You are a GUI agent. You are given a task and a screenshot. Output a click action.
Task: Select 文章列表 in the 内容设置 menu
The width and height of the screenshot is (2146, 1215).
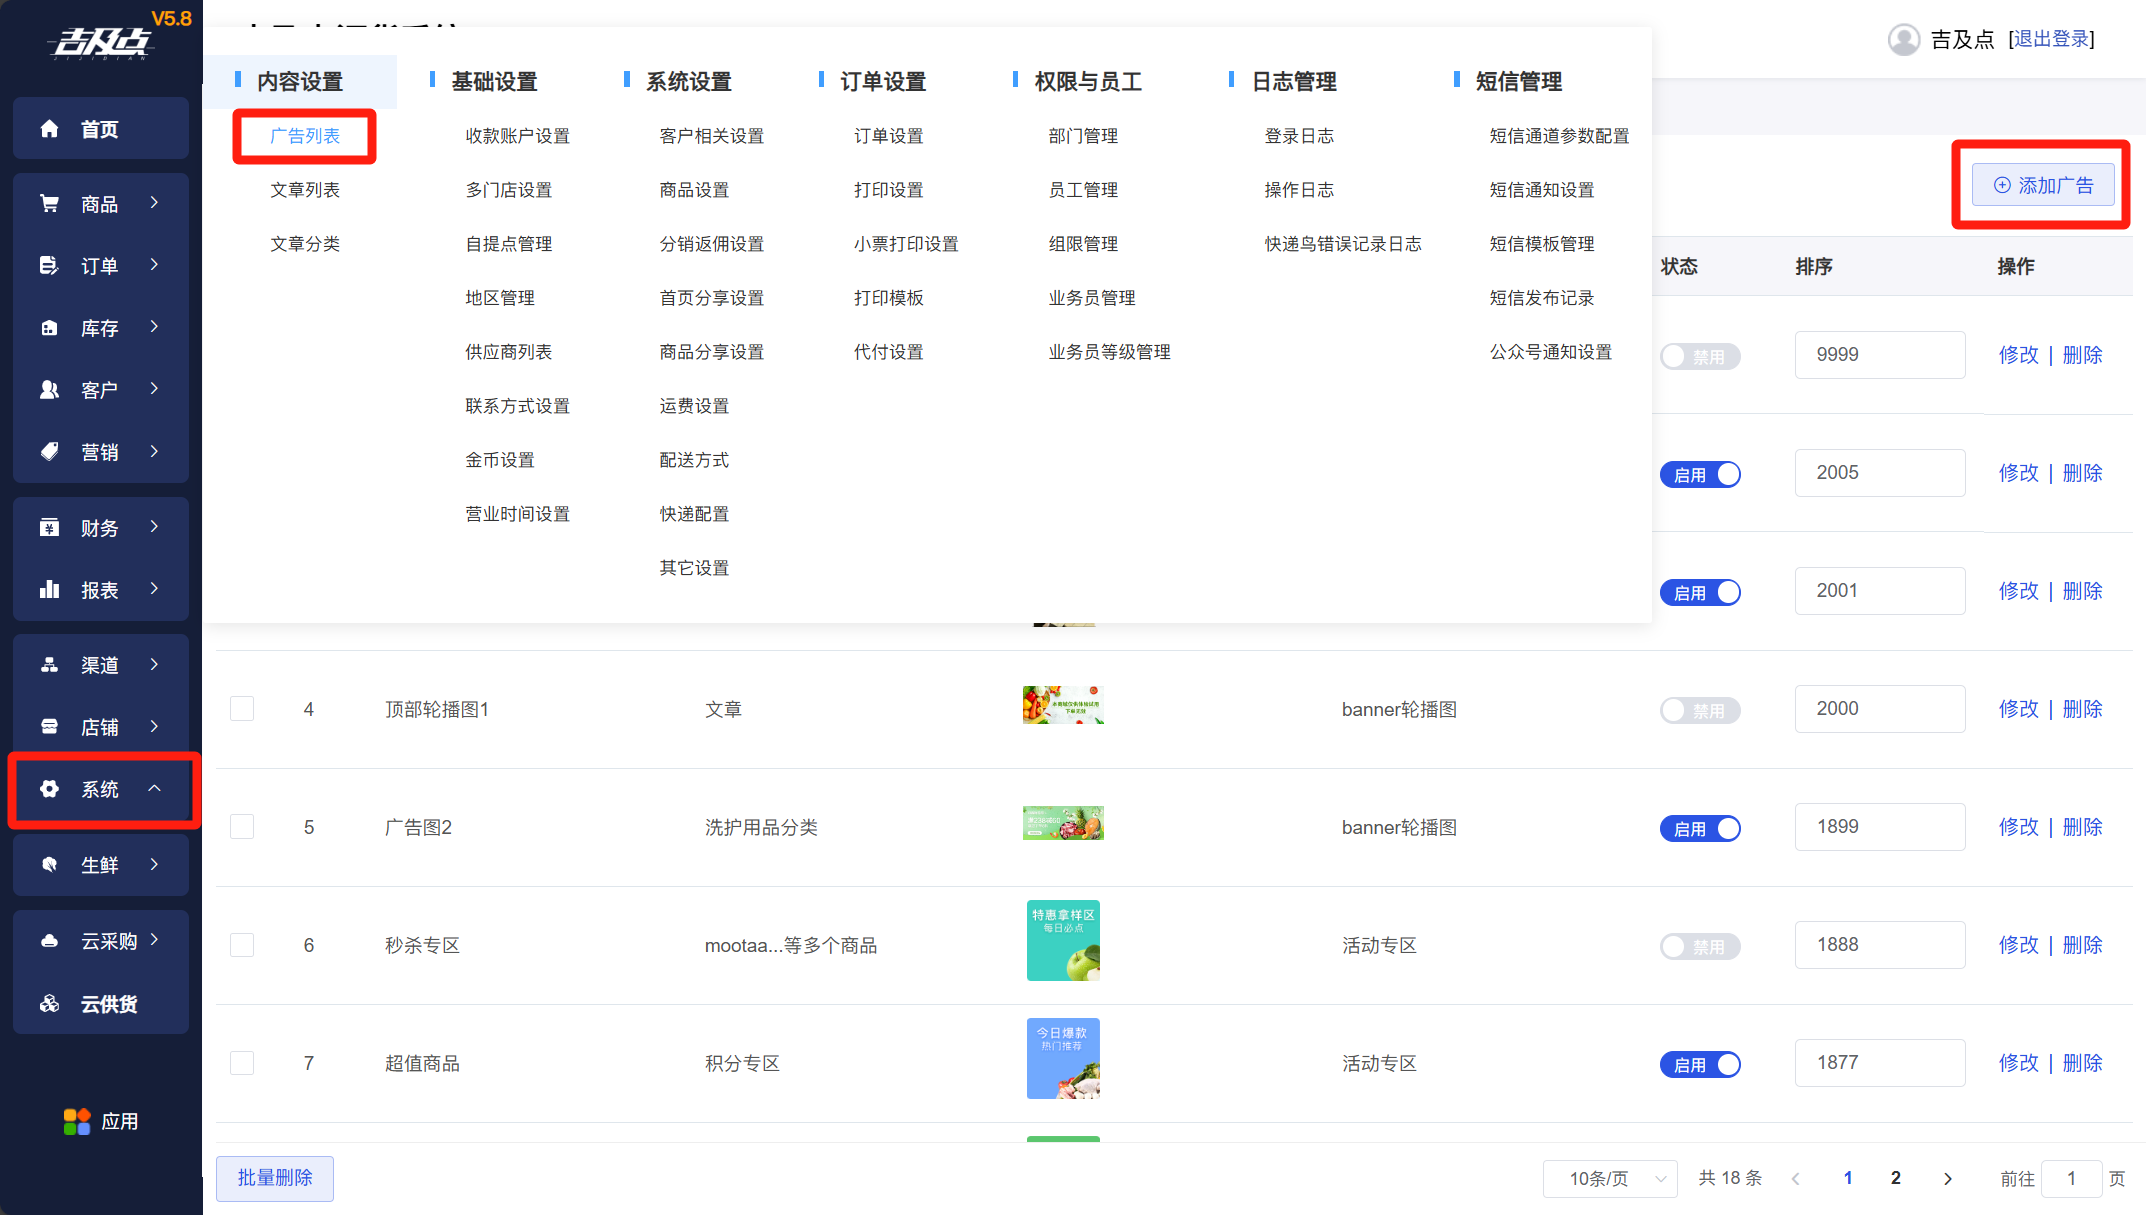point(305,190)
